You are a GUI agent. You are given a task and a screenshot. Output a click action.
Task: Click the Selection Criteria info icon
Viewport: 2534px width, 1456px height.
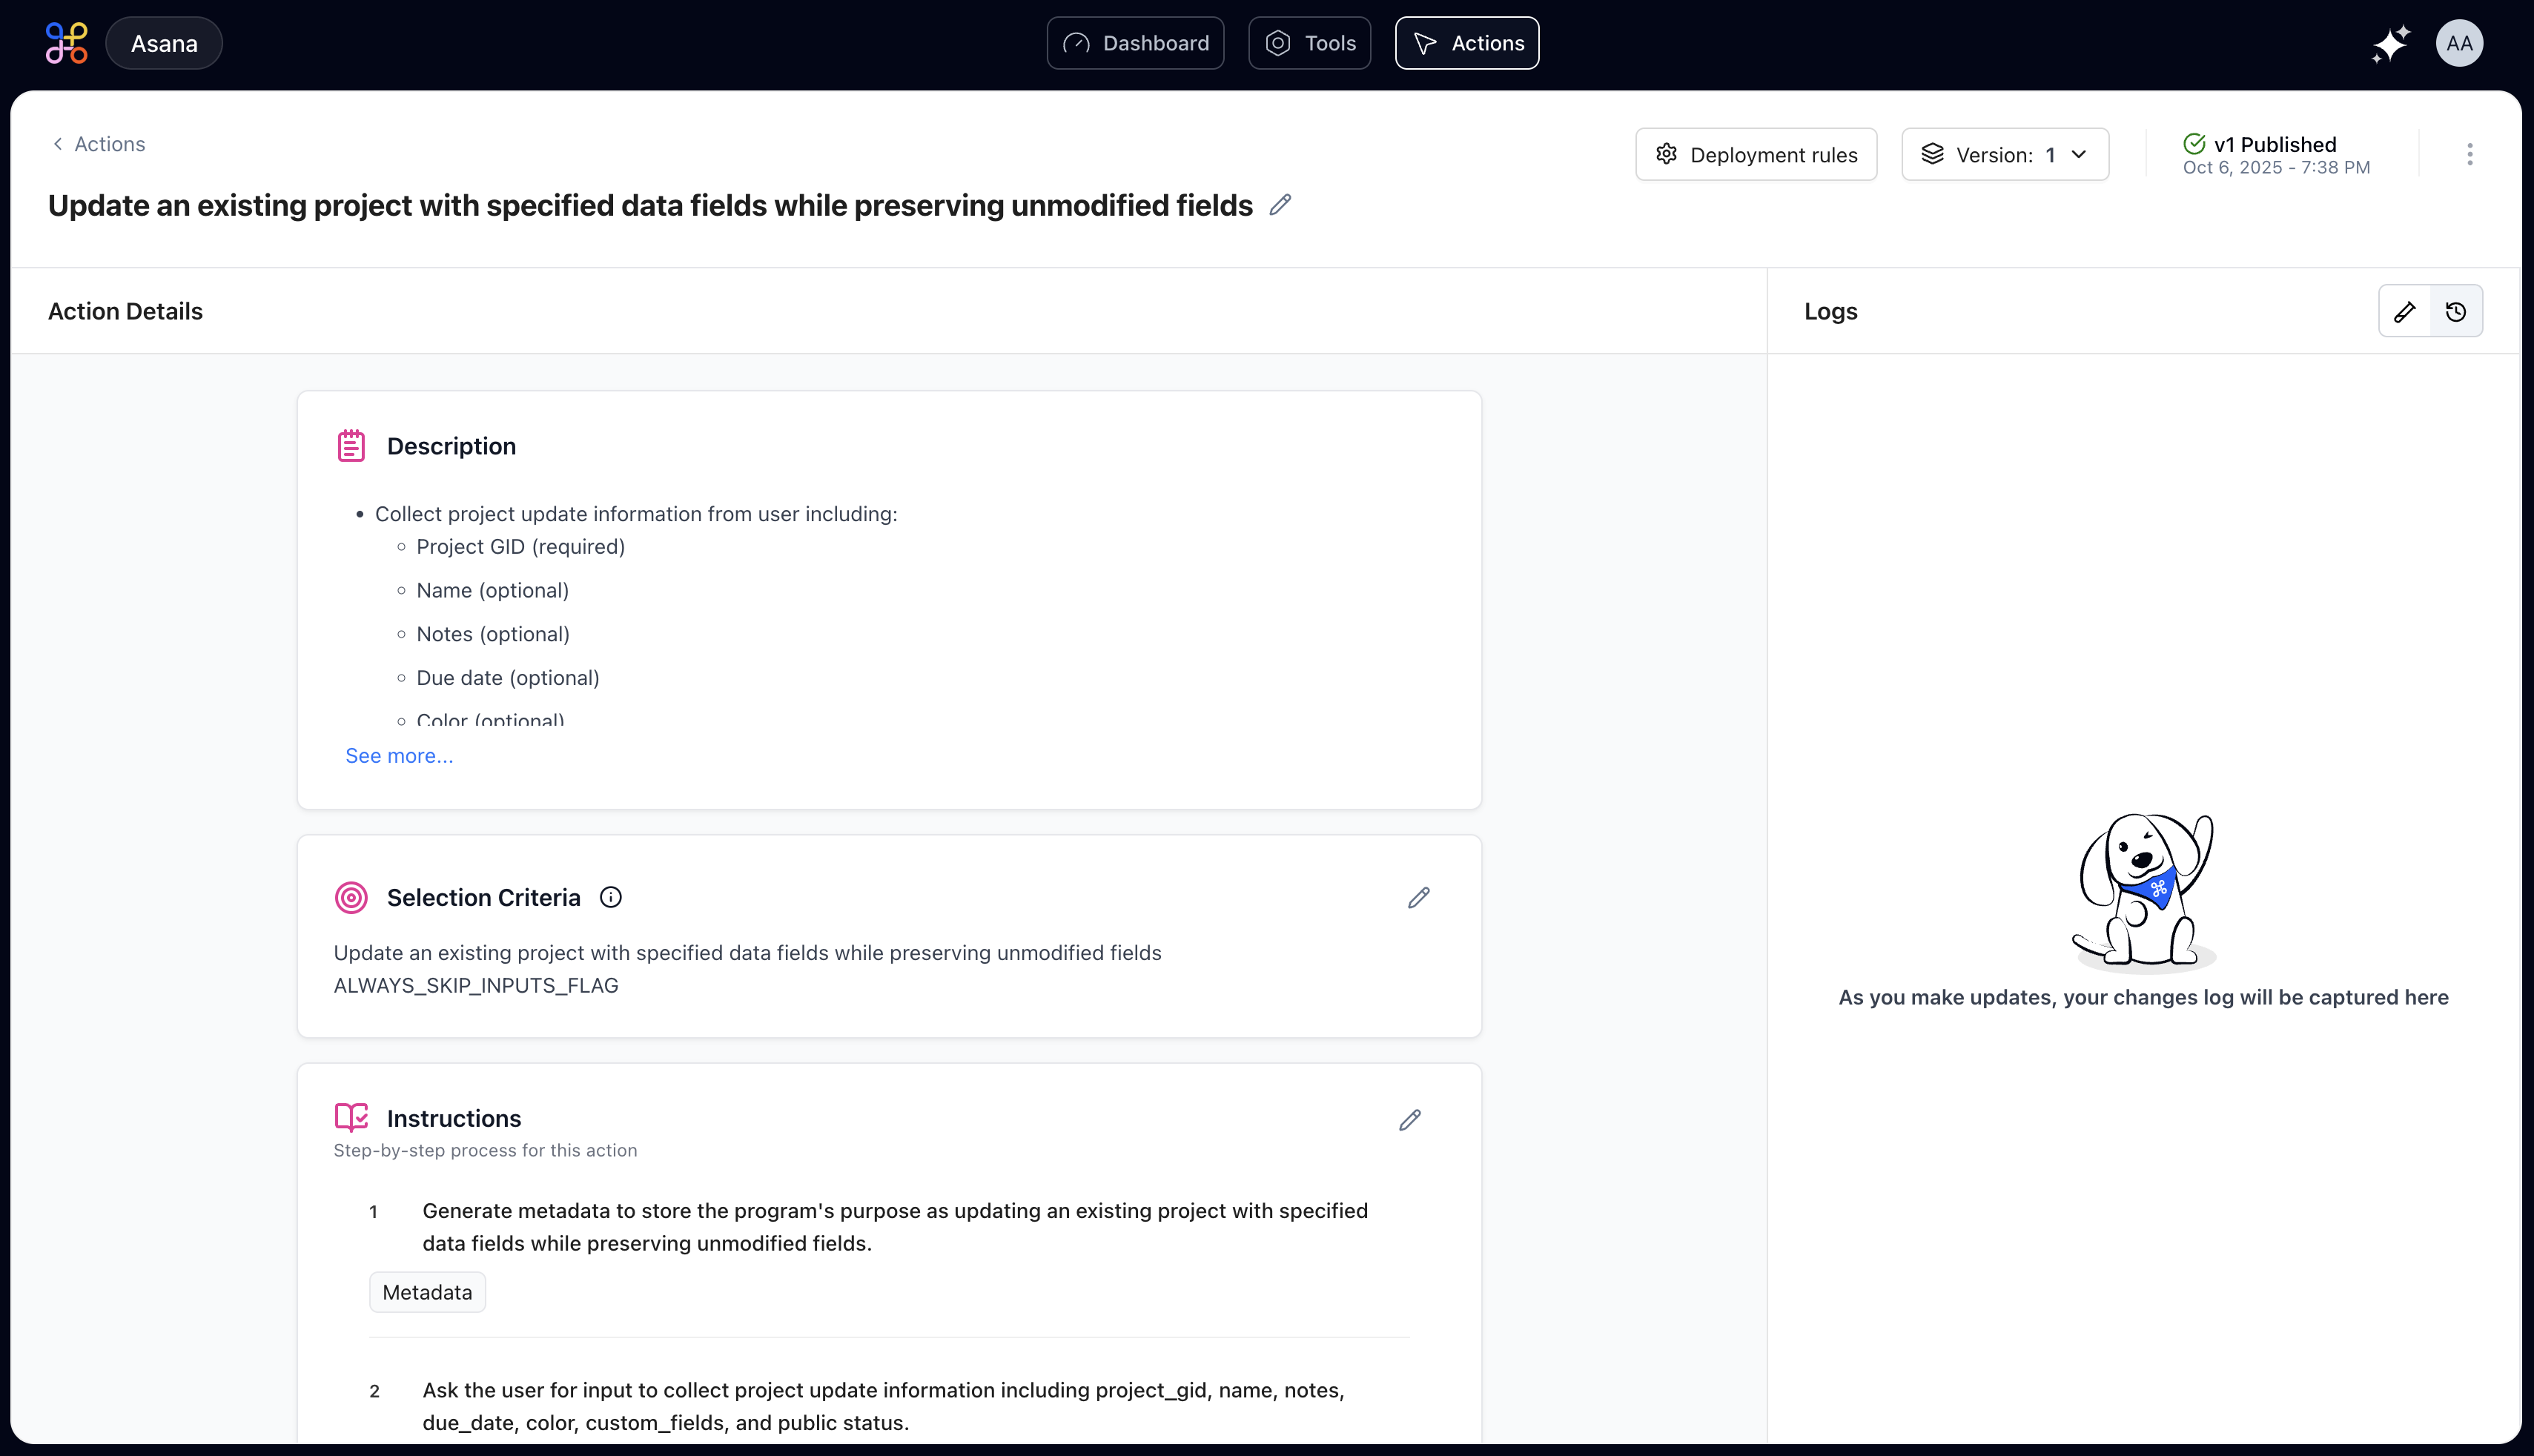click(610, 898)
